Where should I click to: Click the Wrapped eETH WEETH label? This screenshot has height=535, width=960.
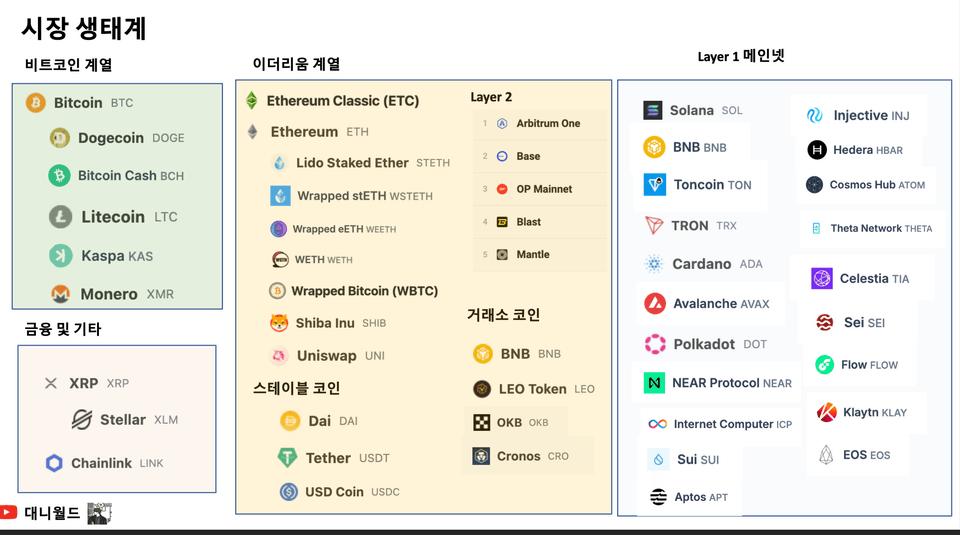click(344, 229)
